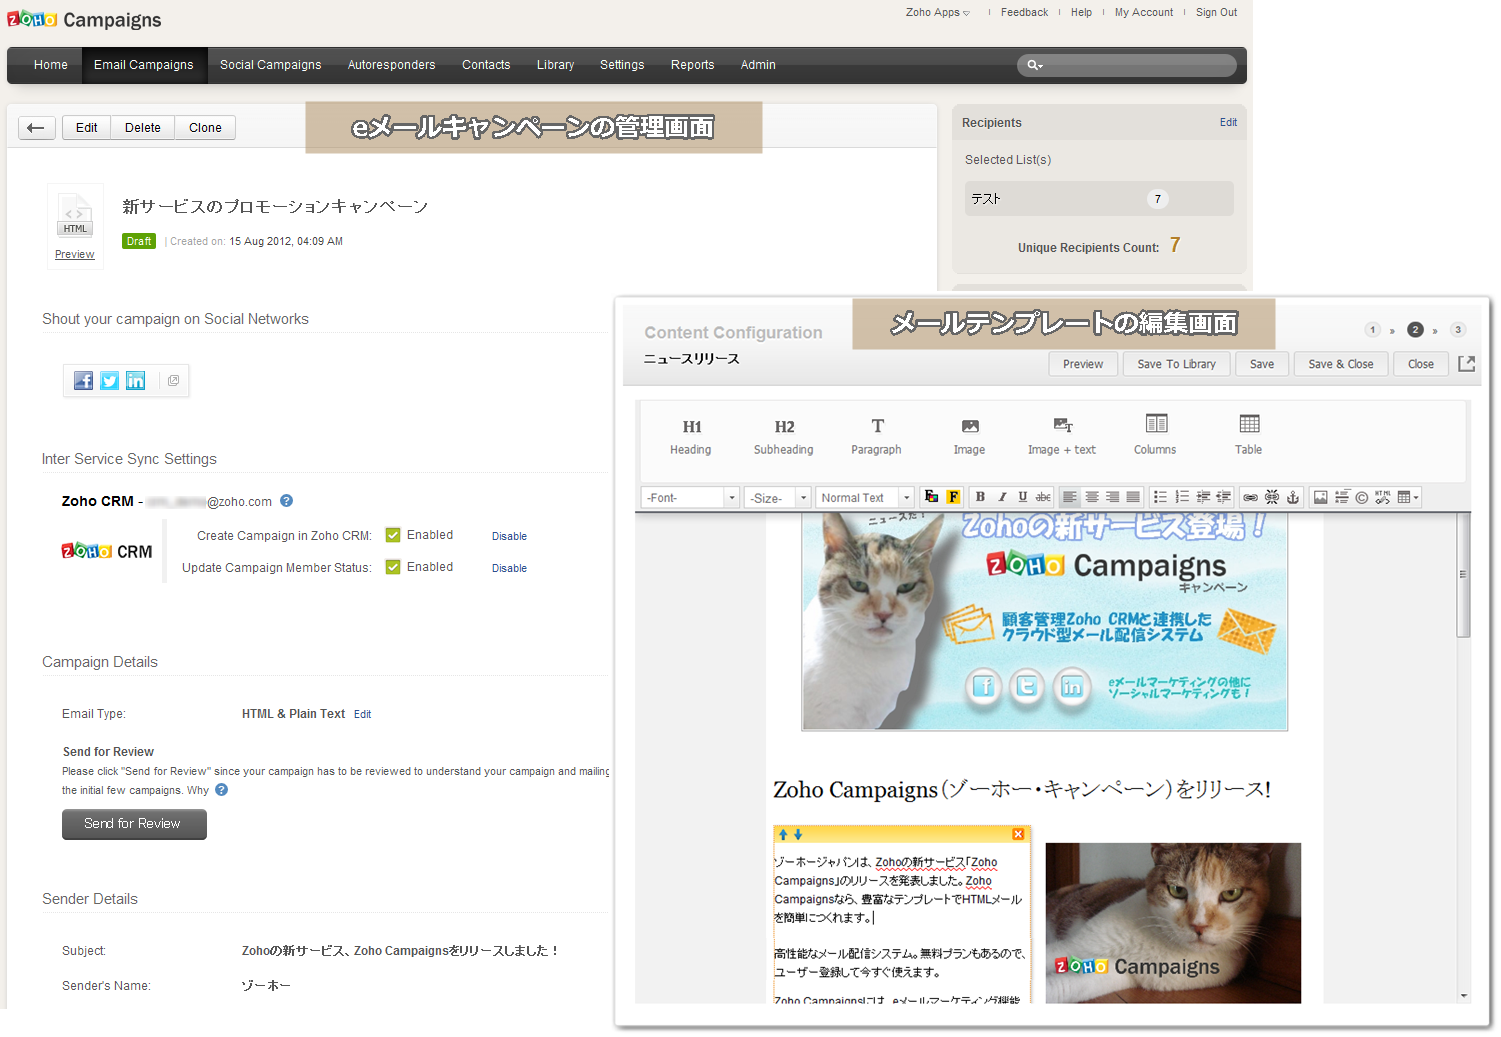The image size is (1501, 1037).
Task: Click Save To Library button
Action: [1177, 364]
